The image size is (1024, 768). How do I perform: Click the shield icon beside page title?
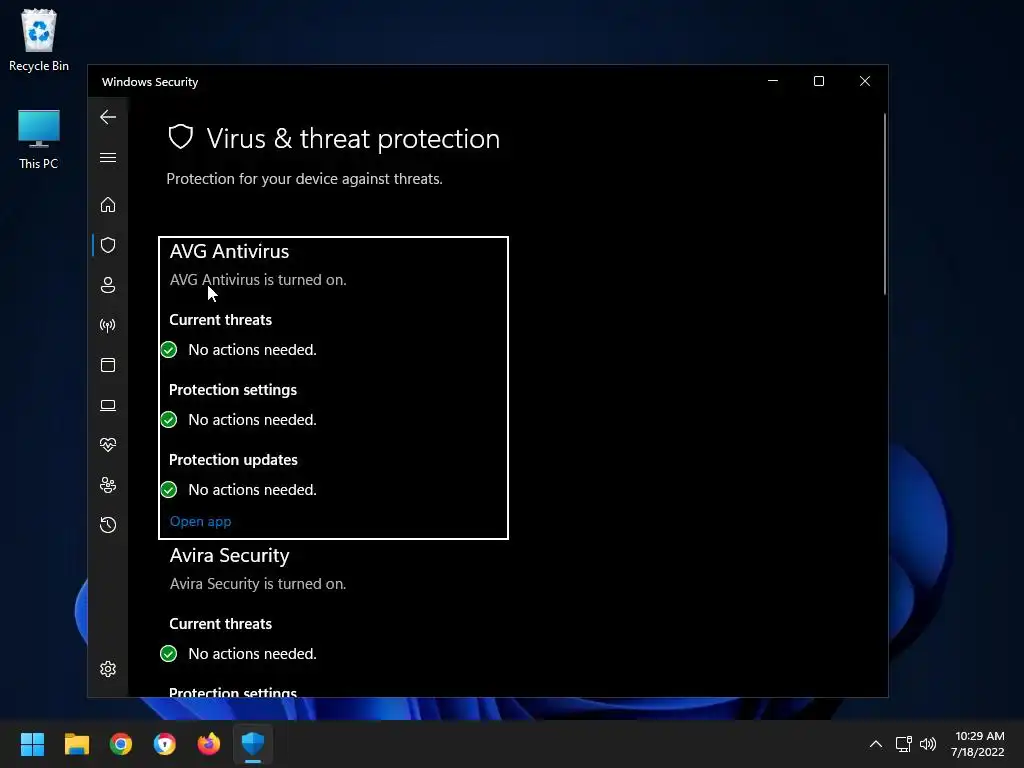click(x=181, y=137)
